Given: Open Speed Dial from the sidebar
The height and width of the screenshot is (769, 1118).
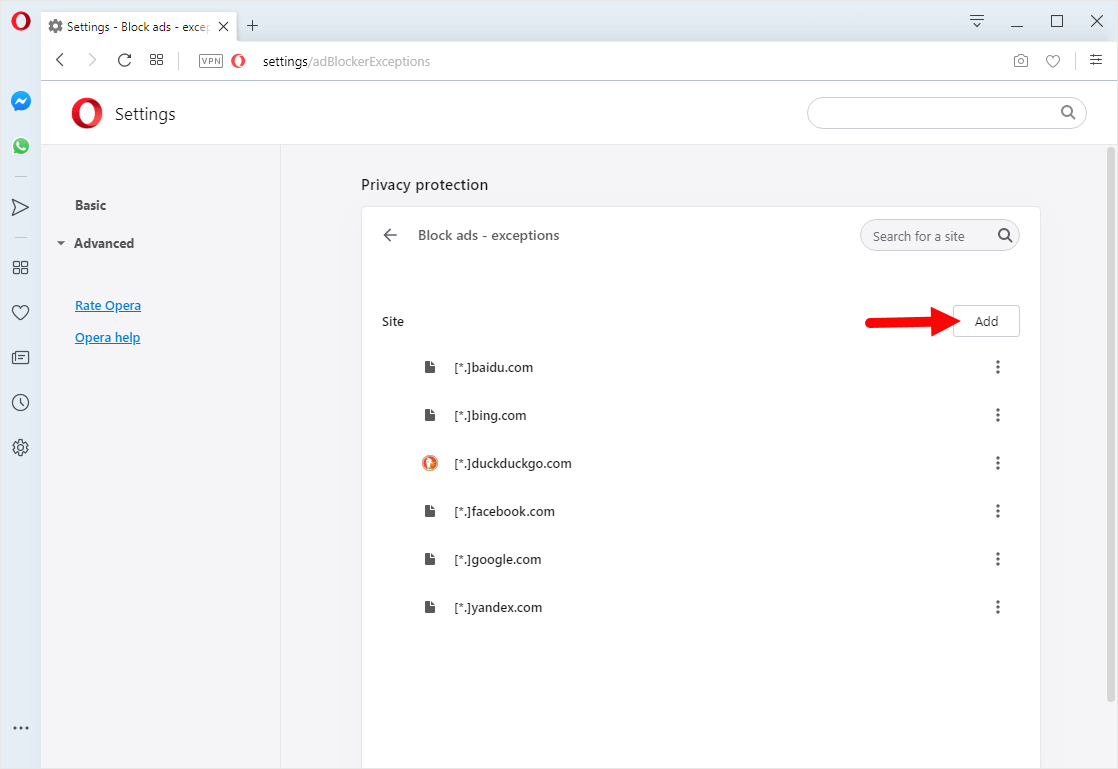Looking at the screenshot, I should [21, 267].
